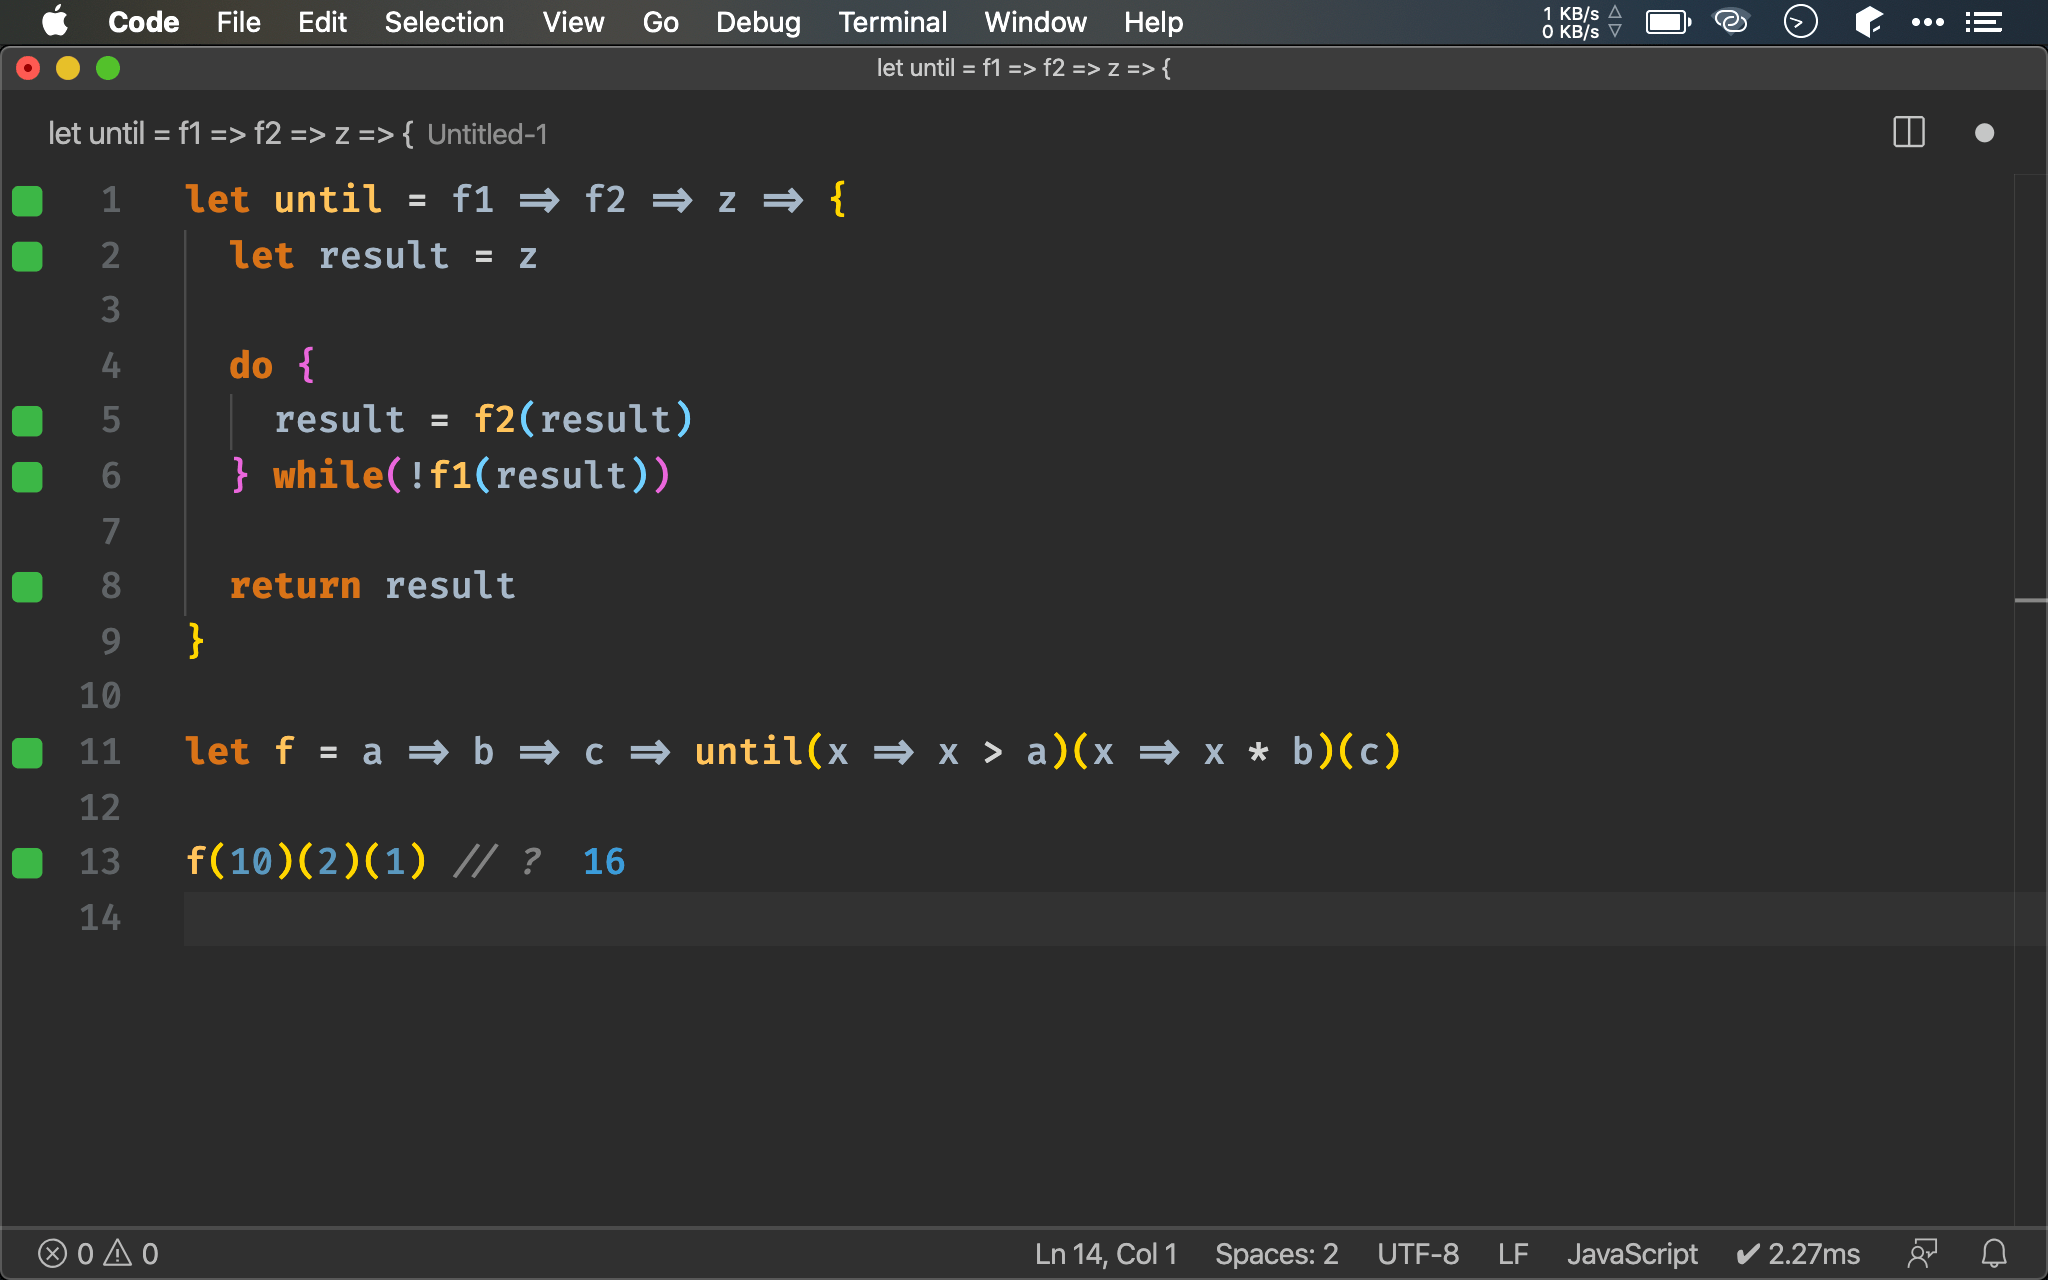Screen dimensions: 2048x1280
Task: Open the Terminal menu
Action: coord(892,22)
